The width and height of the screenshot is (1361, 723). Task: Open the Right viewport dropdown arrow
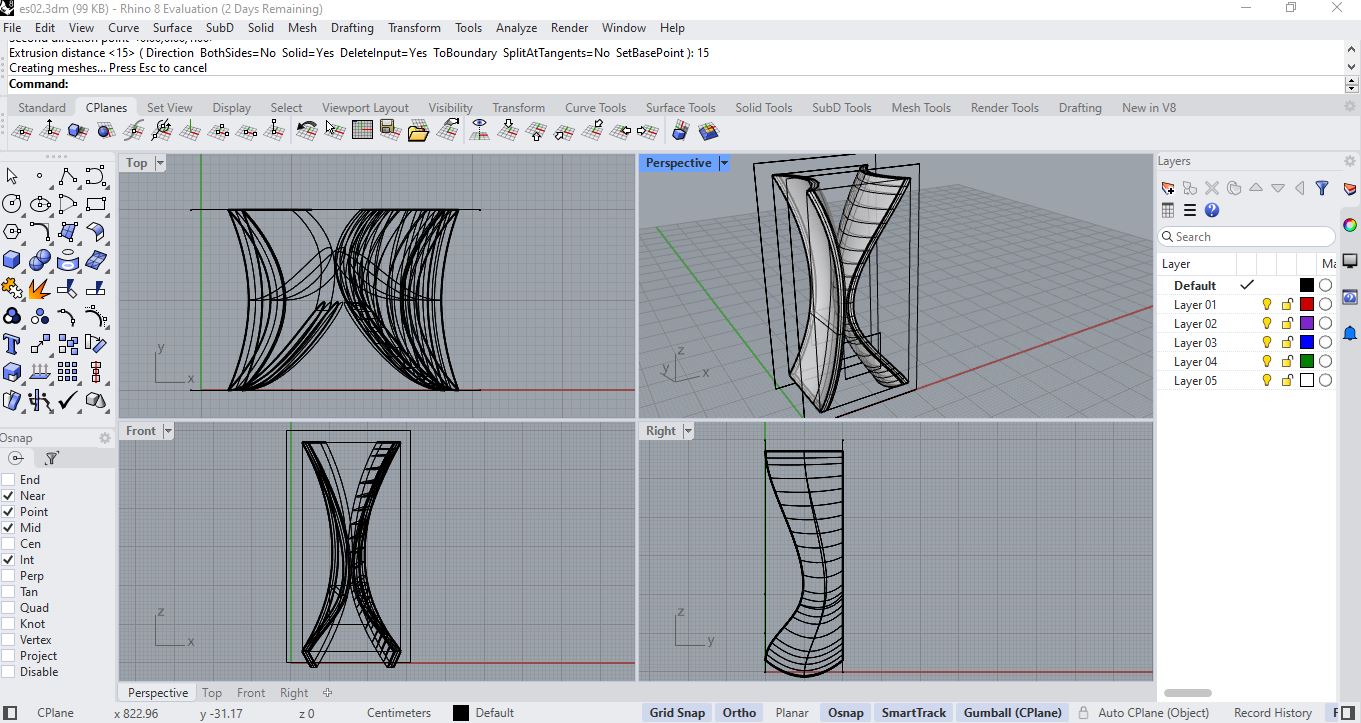pos(687,431)
